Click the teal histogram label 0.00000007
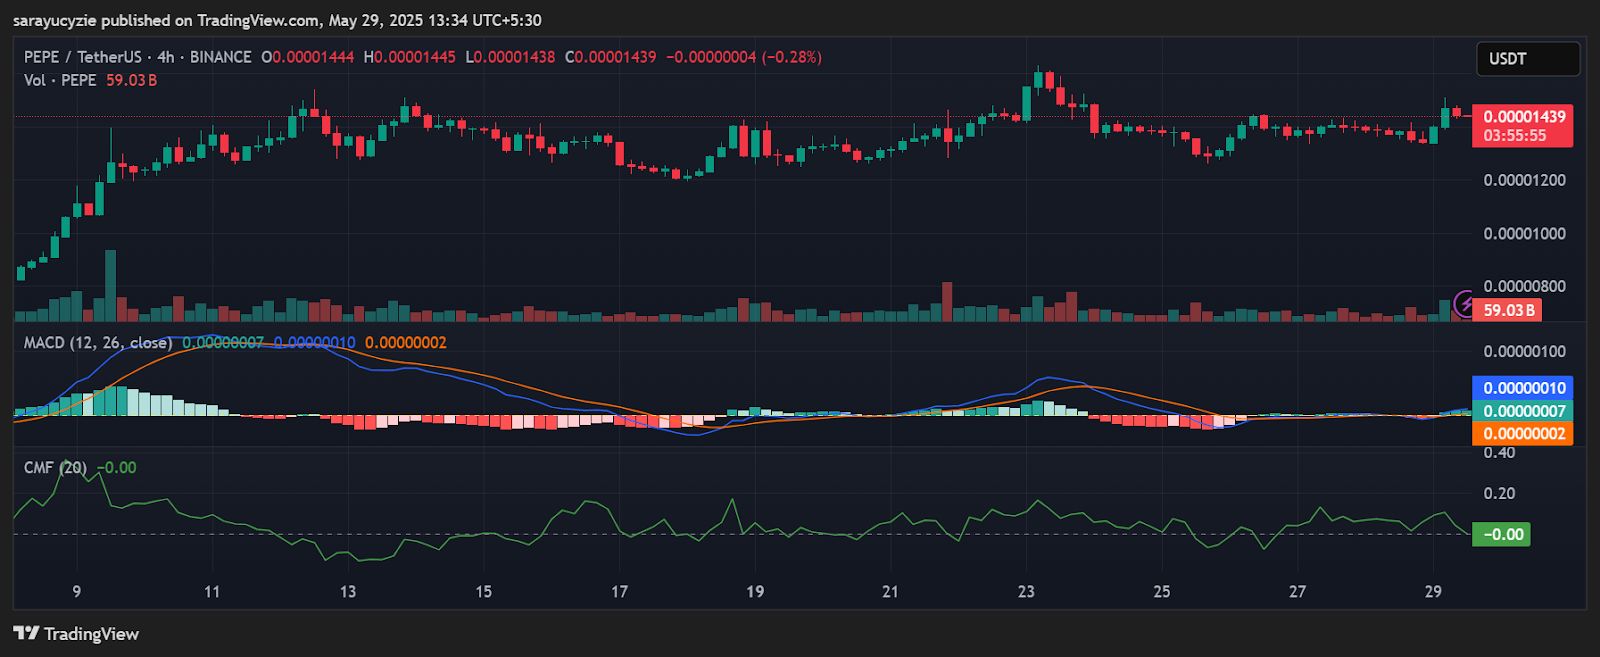Image resolution: width=1600 pixels, height=657 pixels. [x=1522, y=411]
